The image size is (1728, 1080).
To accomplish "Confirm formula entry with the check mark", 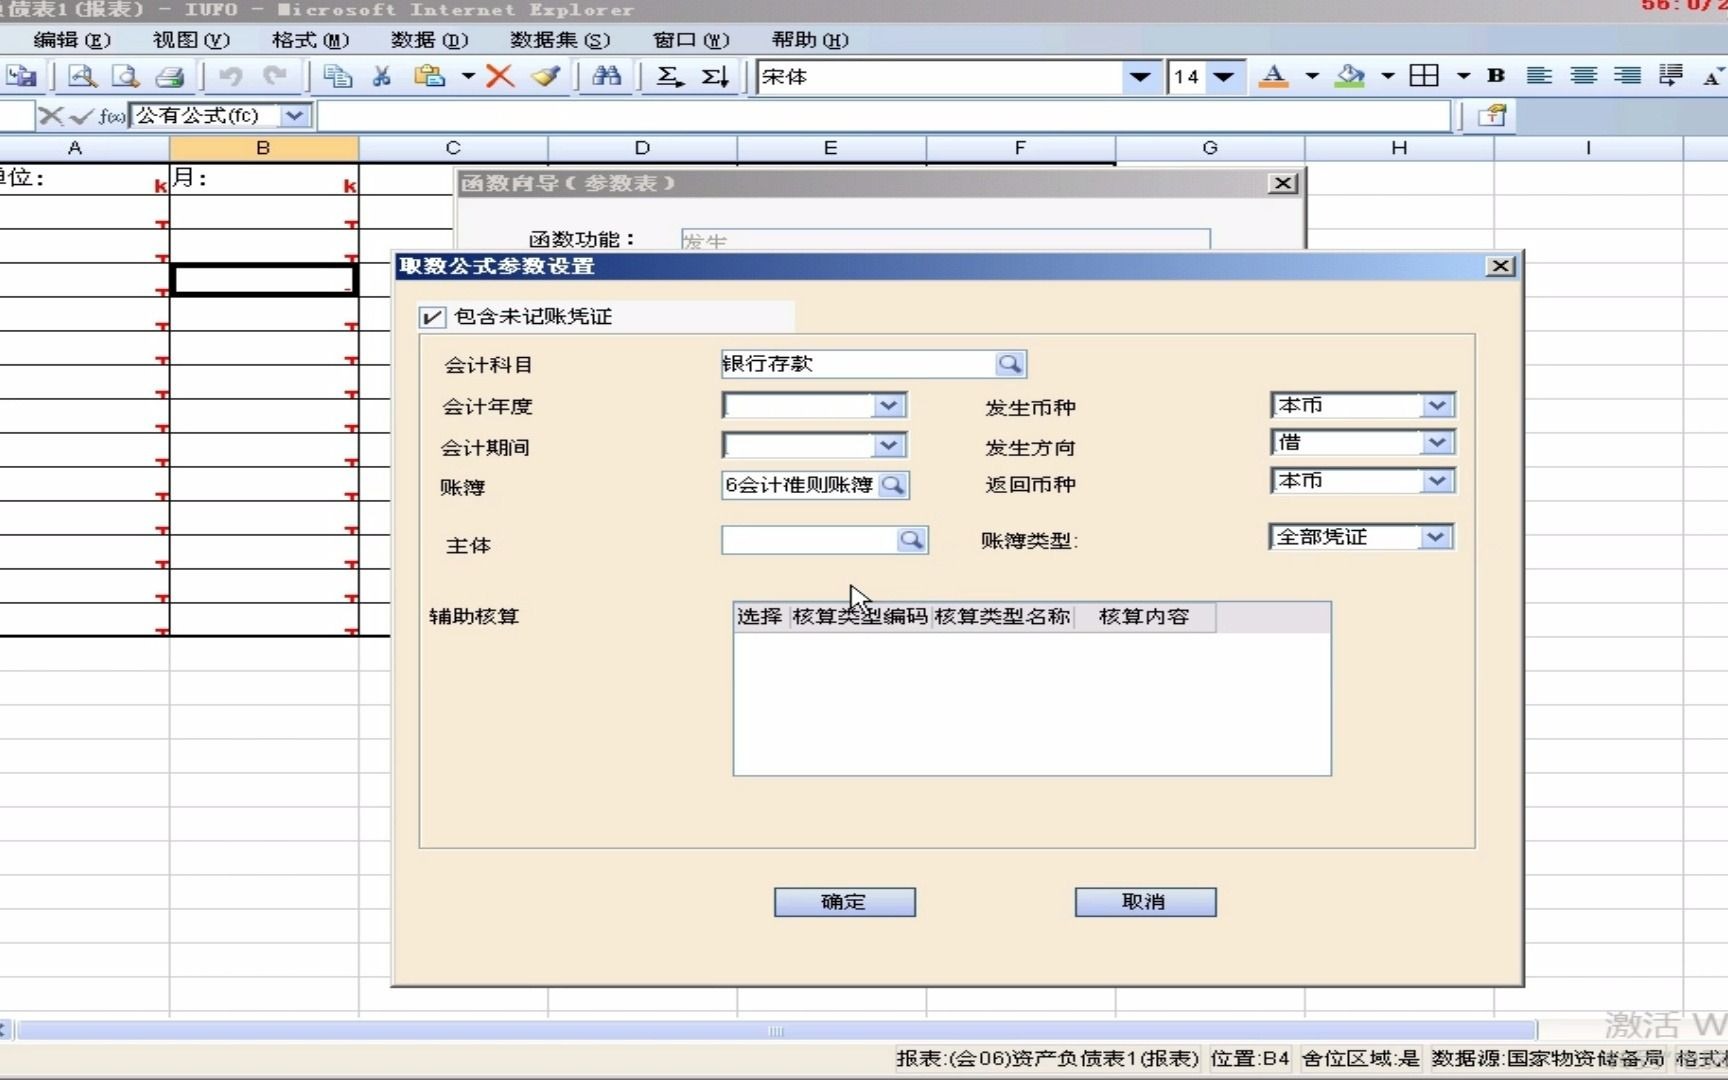I will point(82,115).
